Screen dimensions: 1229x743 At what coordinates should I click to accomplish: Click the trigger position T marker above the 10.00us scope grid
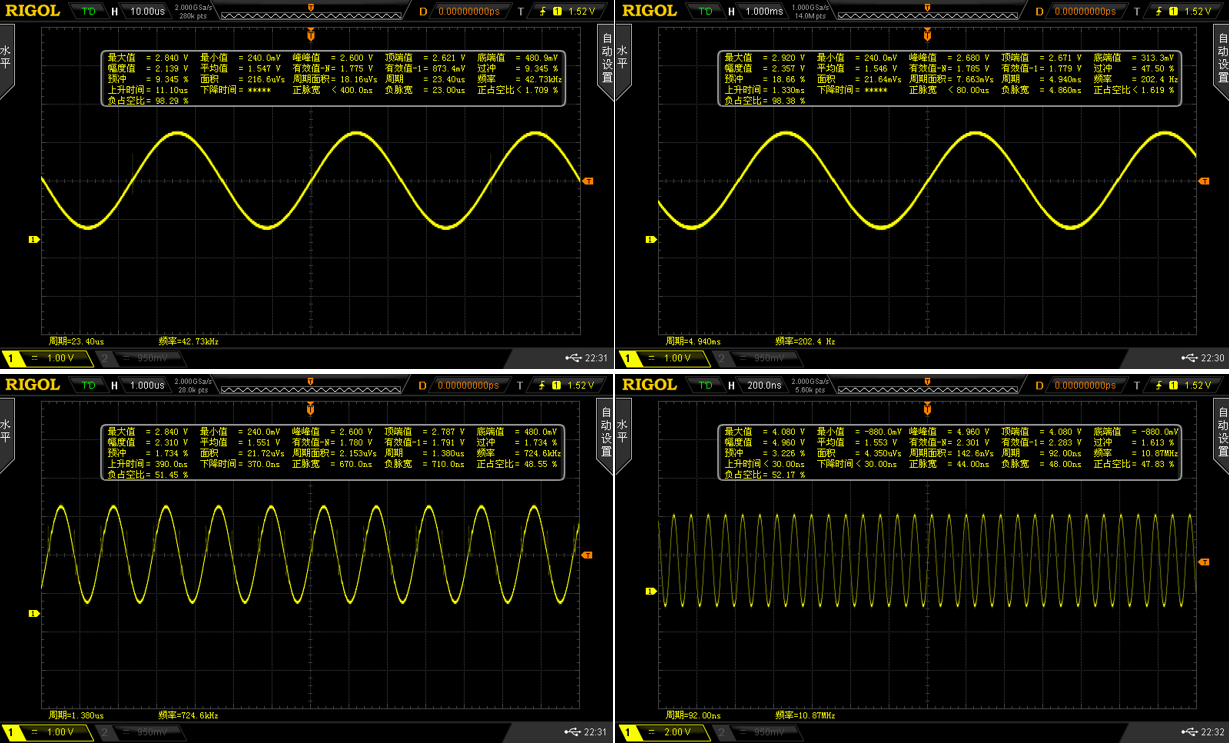coord(311,33)
